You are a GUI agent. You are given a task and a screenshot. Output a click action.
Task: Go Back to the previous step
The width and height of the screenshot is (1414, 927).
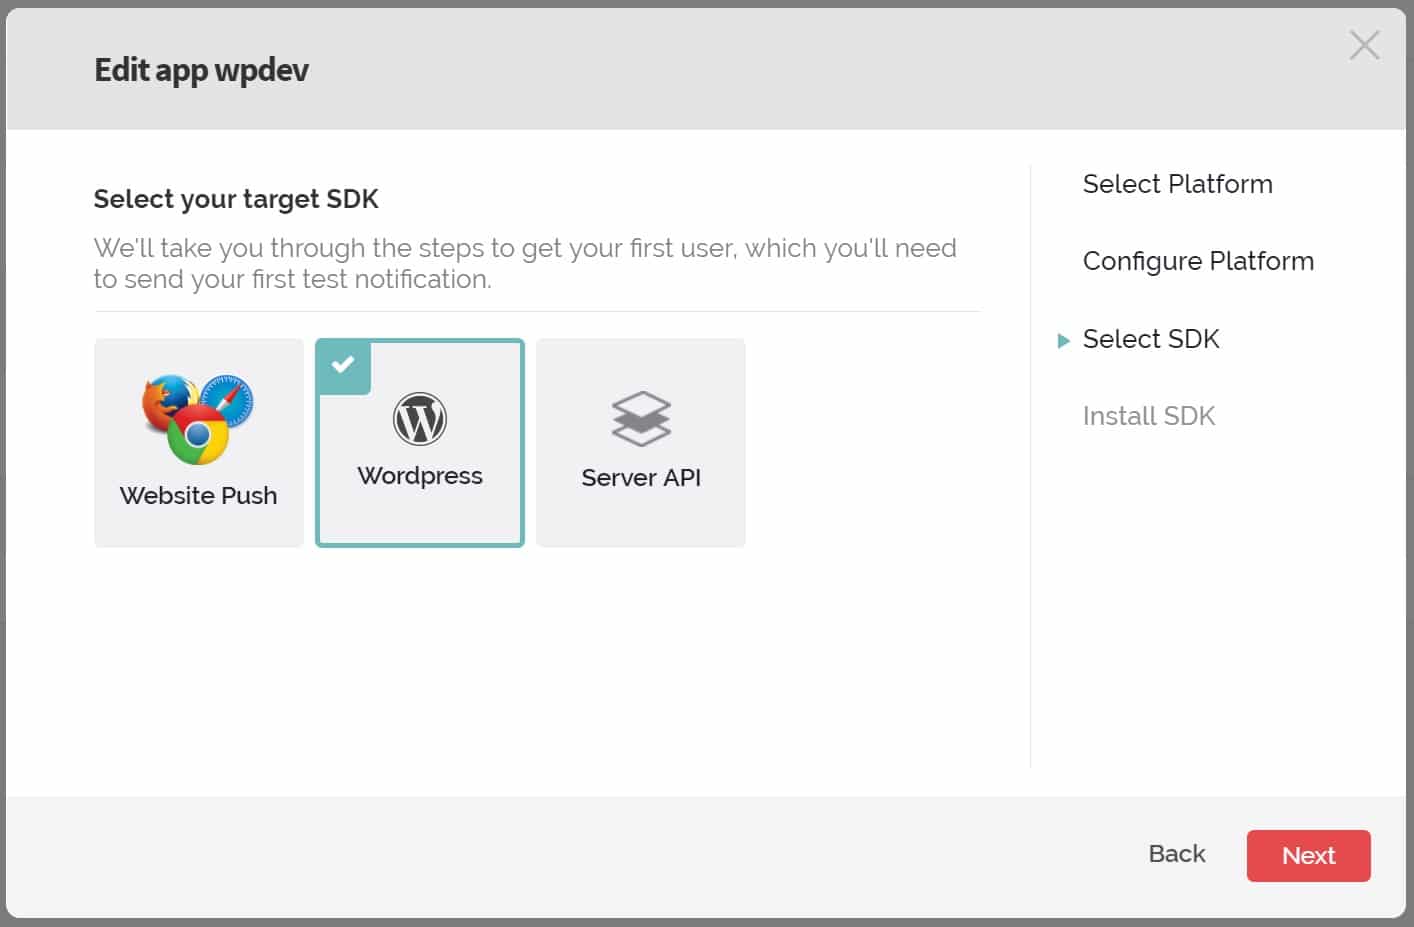(1176, 855)
